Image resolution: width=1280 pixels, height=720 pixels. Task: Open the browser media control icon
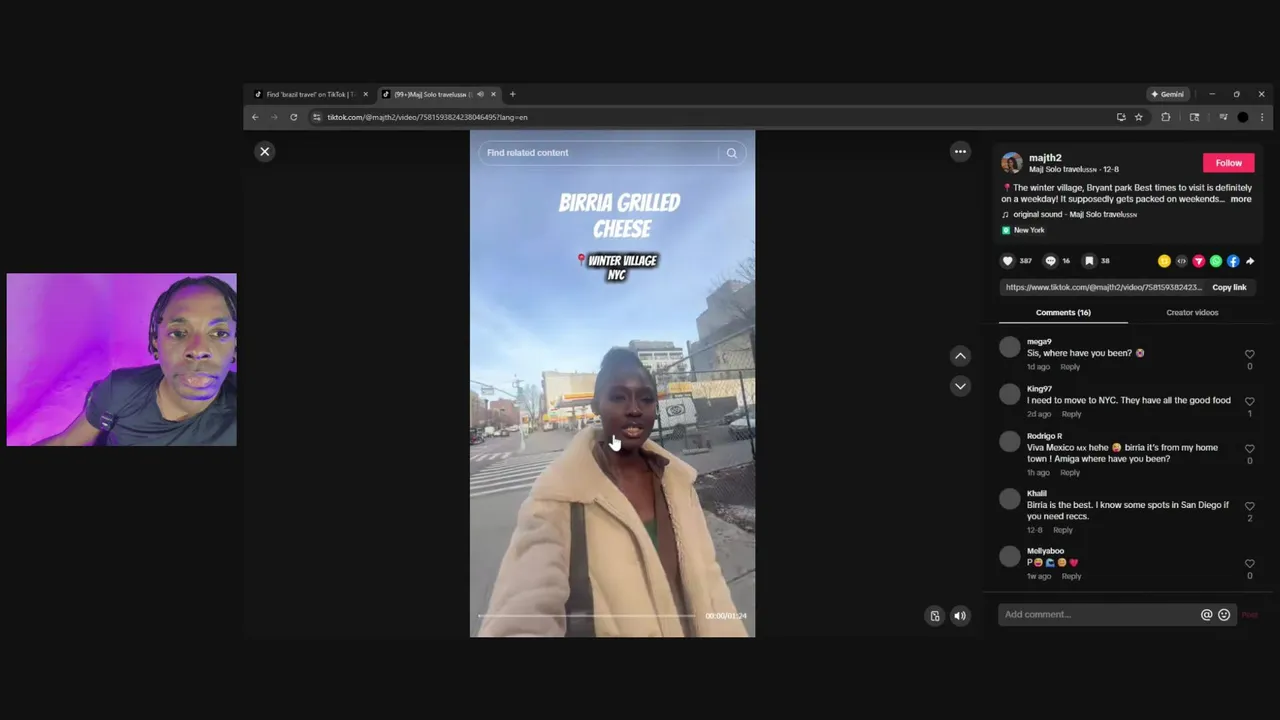click(x=1222, y=118)
